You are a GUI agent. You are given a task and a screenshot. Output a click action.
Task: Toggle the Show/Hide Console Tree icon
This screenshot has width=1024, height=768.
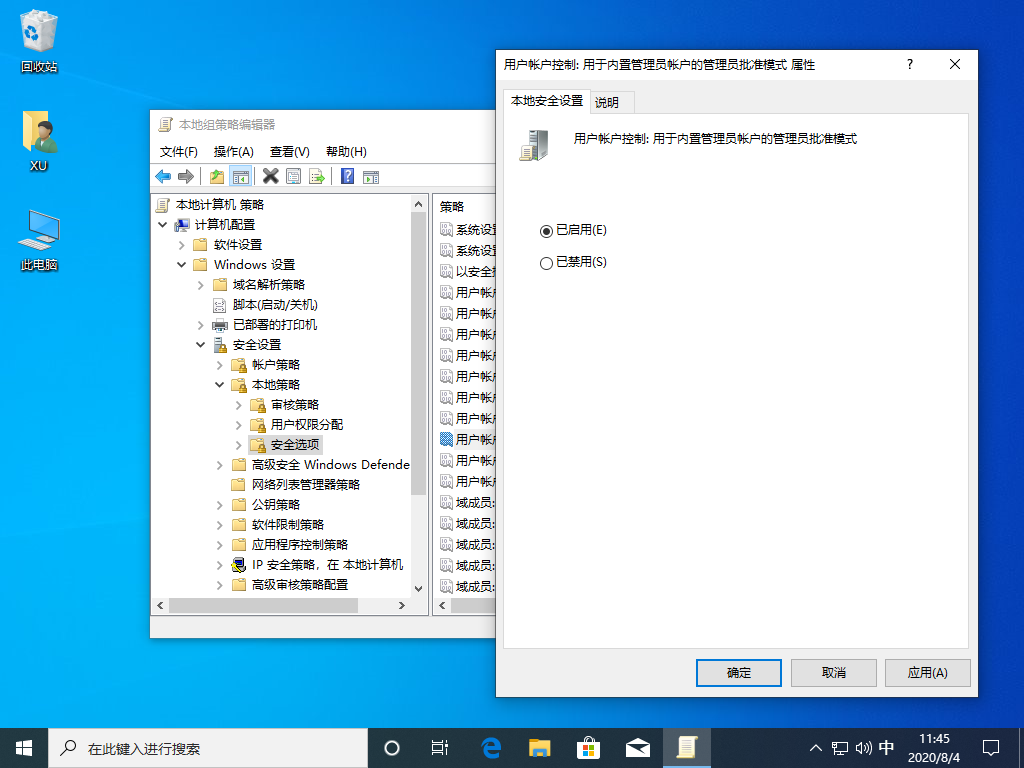tap(240, 176)
